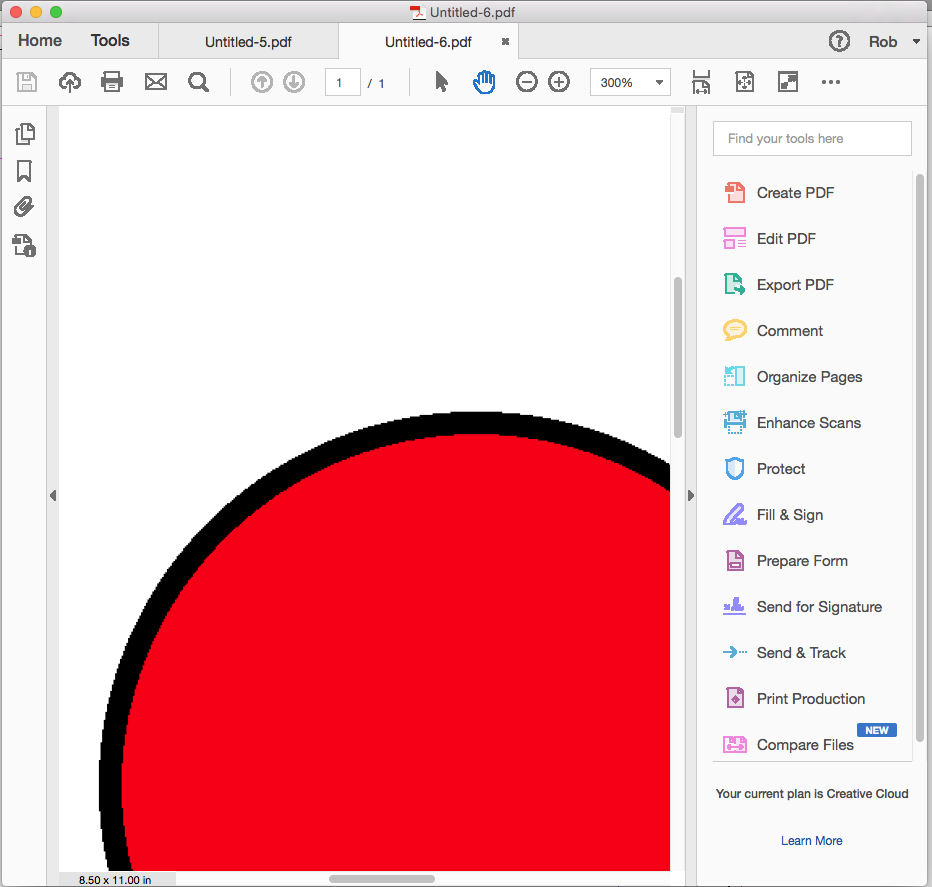This screenshot has height=887, width=932.
Task: Click the Learn More link
Action: coord(811,840)
